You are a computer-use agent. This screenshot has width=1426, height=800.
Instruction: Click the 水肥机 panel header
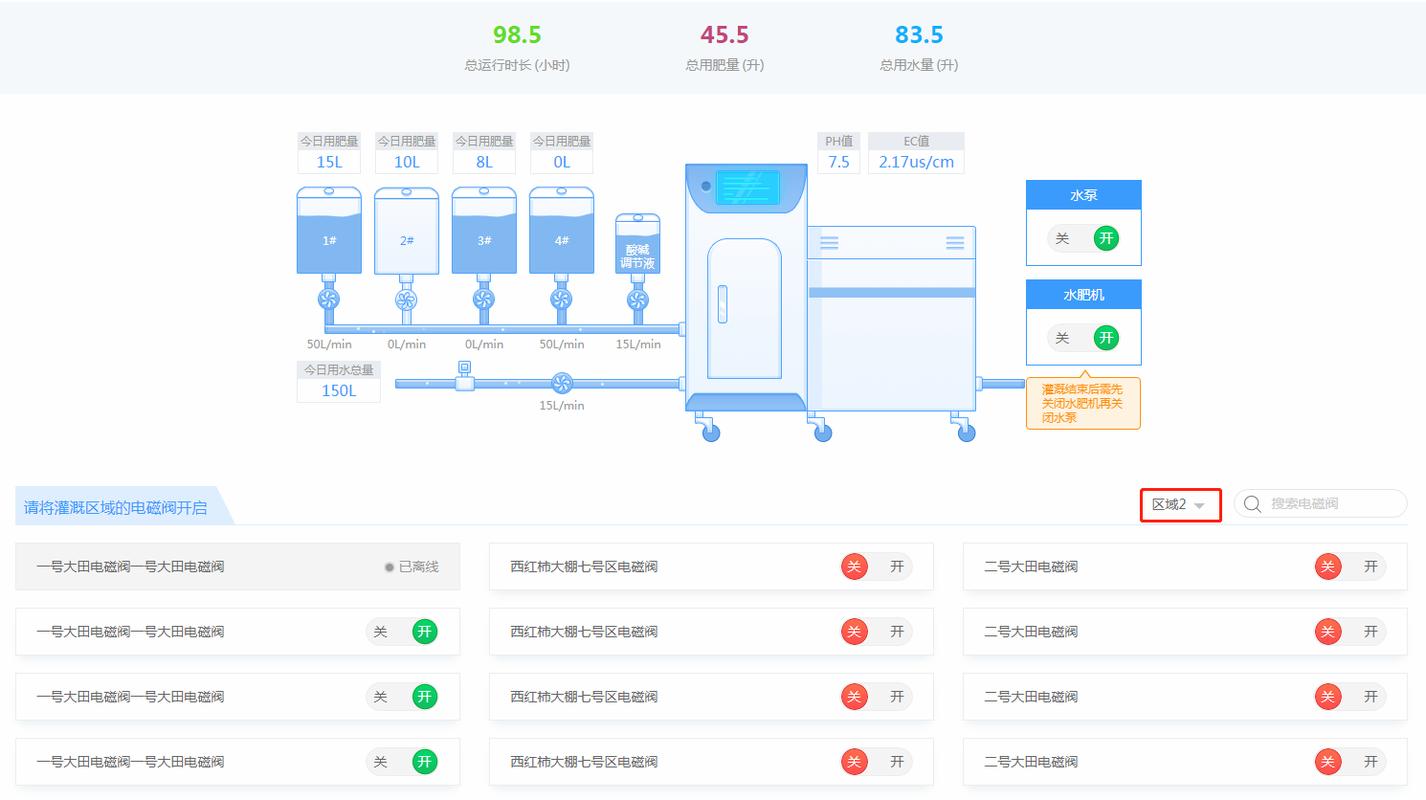(x=1083, y=295)
